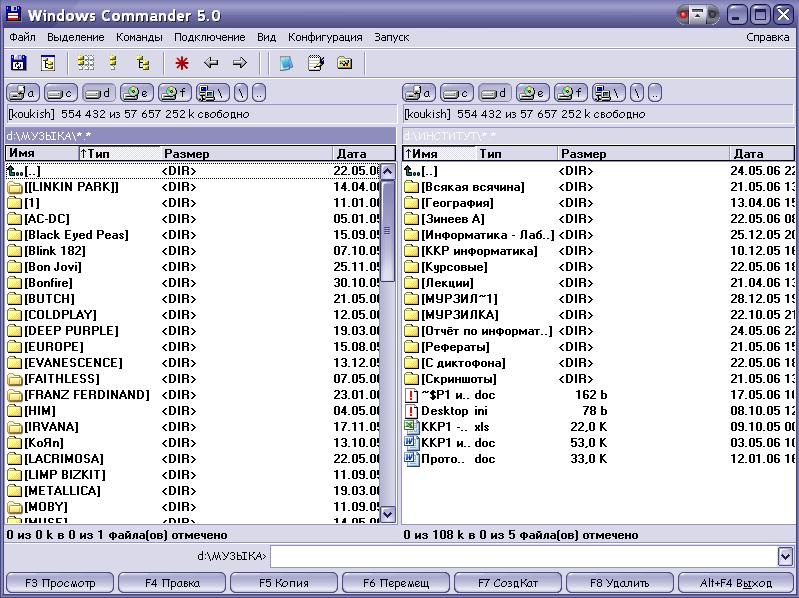Open the Выделение menu
This screenshot has width=799, height=598.
pyautogui.click(x=76, y=37)
